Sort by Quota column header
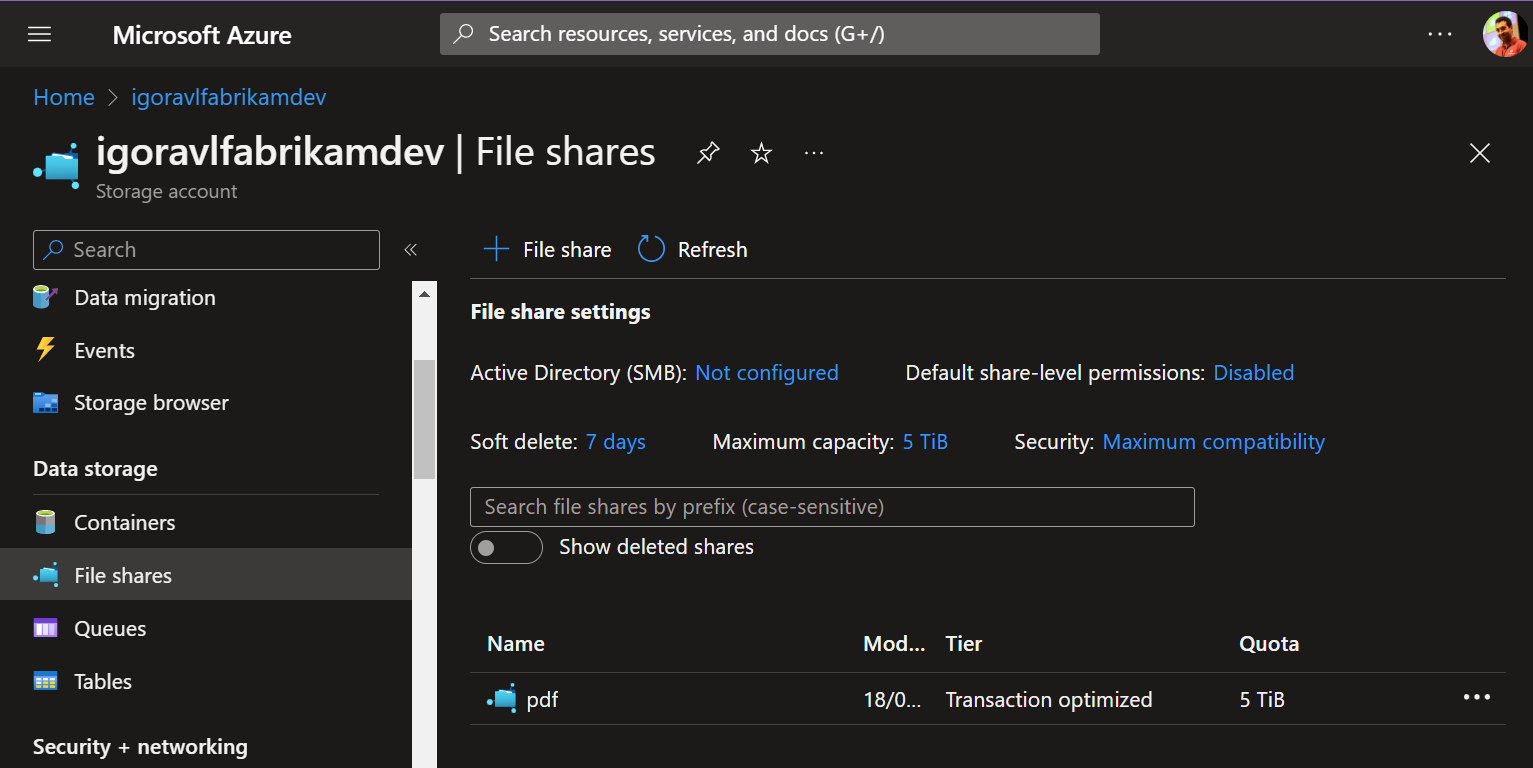 coord(1269,644)
